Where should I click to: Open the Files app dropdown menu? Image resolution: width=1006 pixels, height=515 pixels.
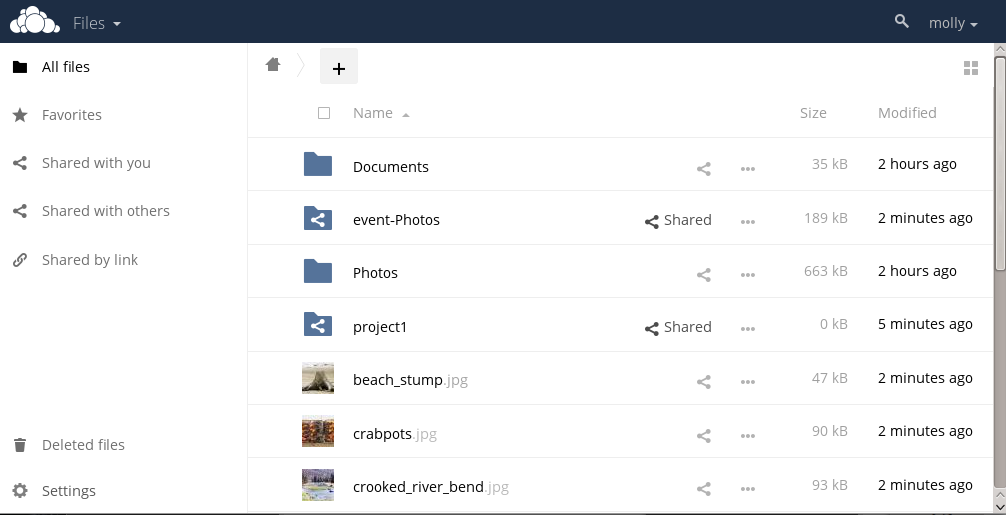[97, 22]
